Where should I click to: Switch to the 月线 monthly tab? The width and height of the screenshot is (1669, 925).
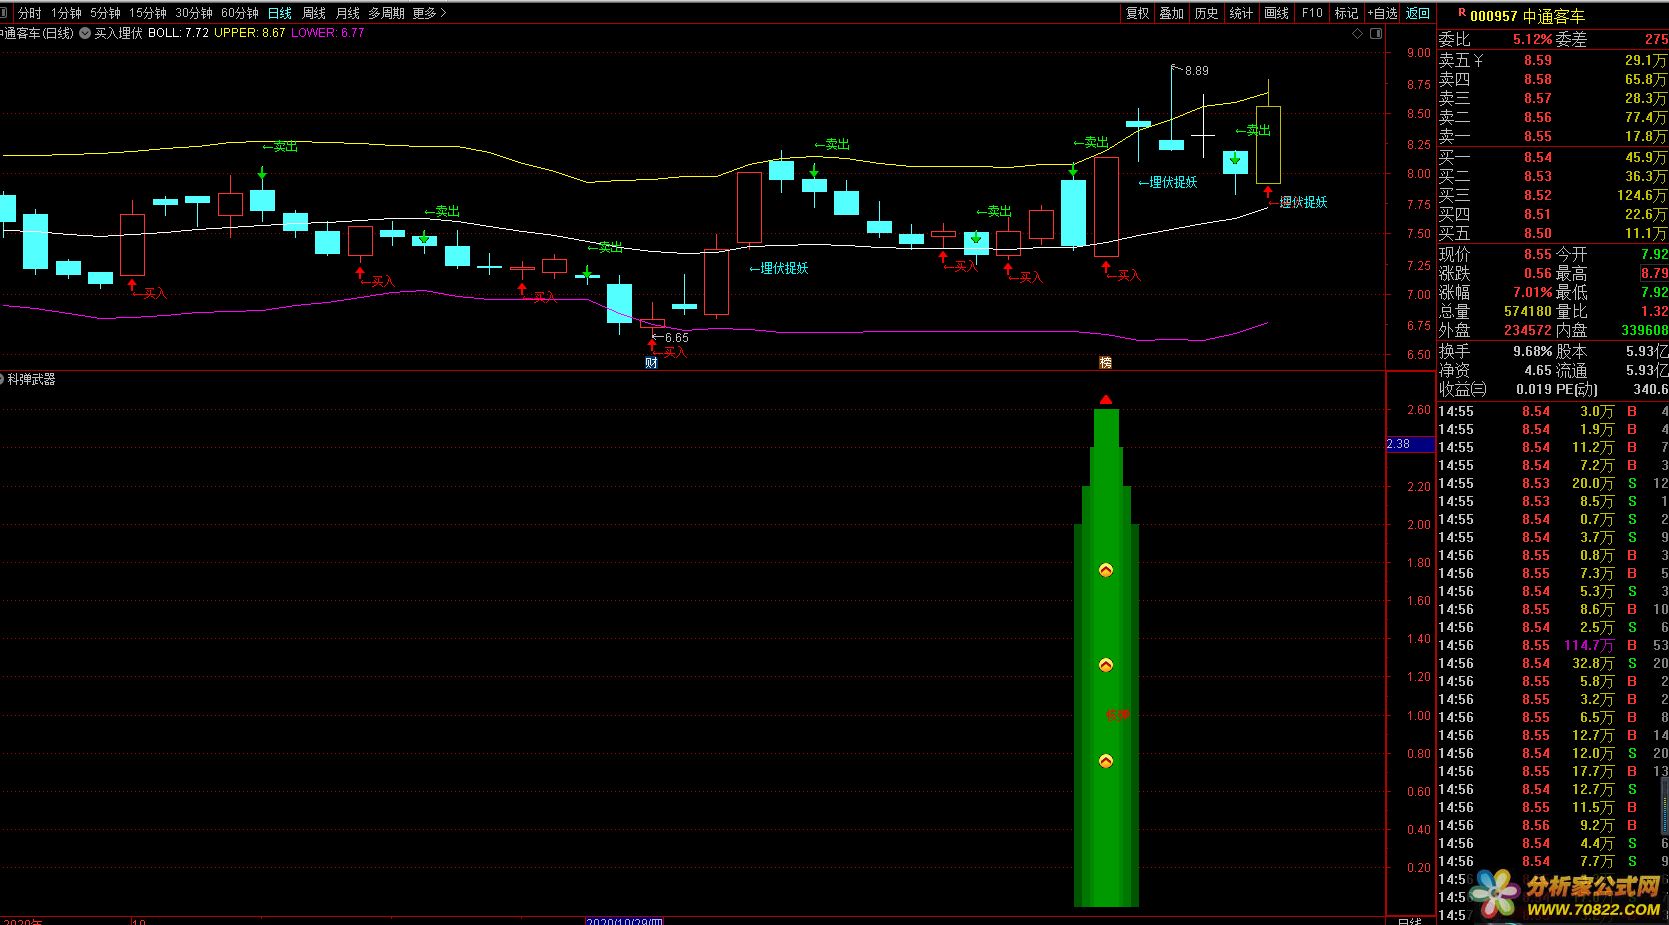pyautogui.click(x=348, y=13)
